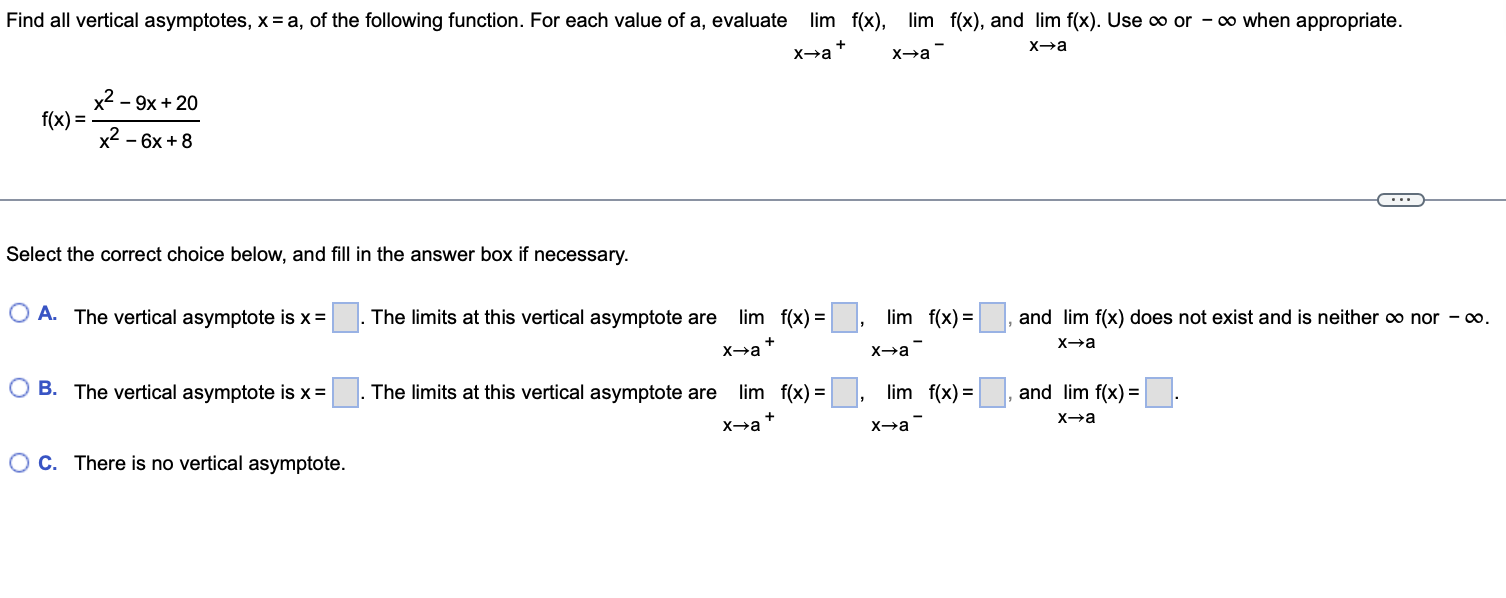The width and height of the screenshot is (1506, 598).
Task: Select radio button for choice A
Action: pyautogui.click(x=19, y=316)
